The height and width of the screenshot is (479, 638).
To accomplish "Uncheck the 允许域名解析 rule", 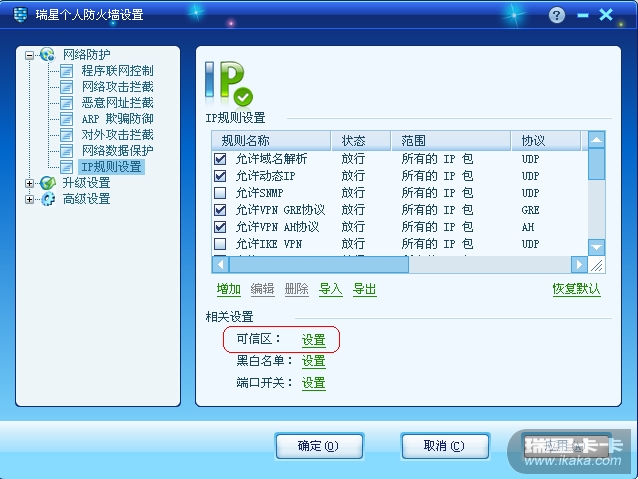I will [x=220, y=159].
